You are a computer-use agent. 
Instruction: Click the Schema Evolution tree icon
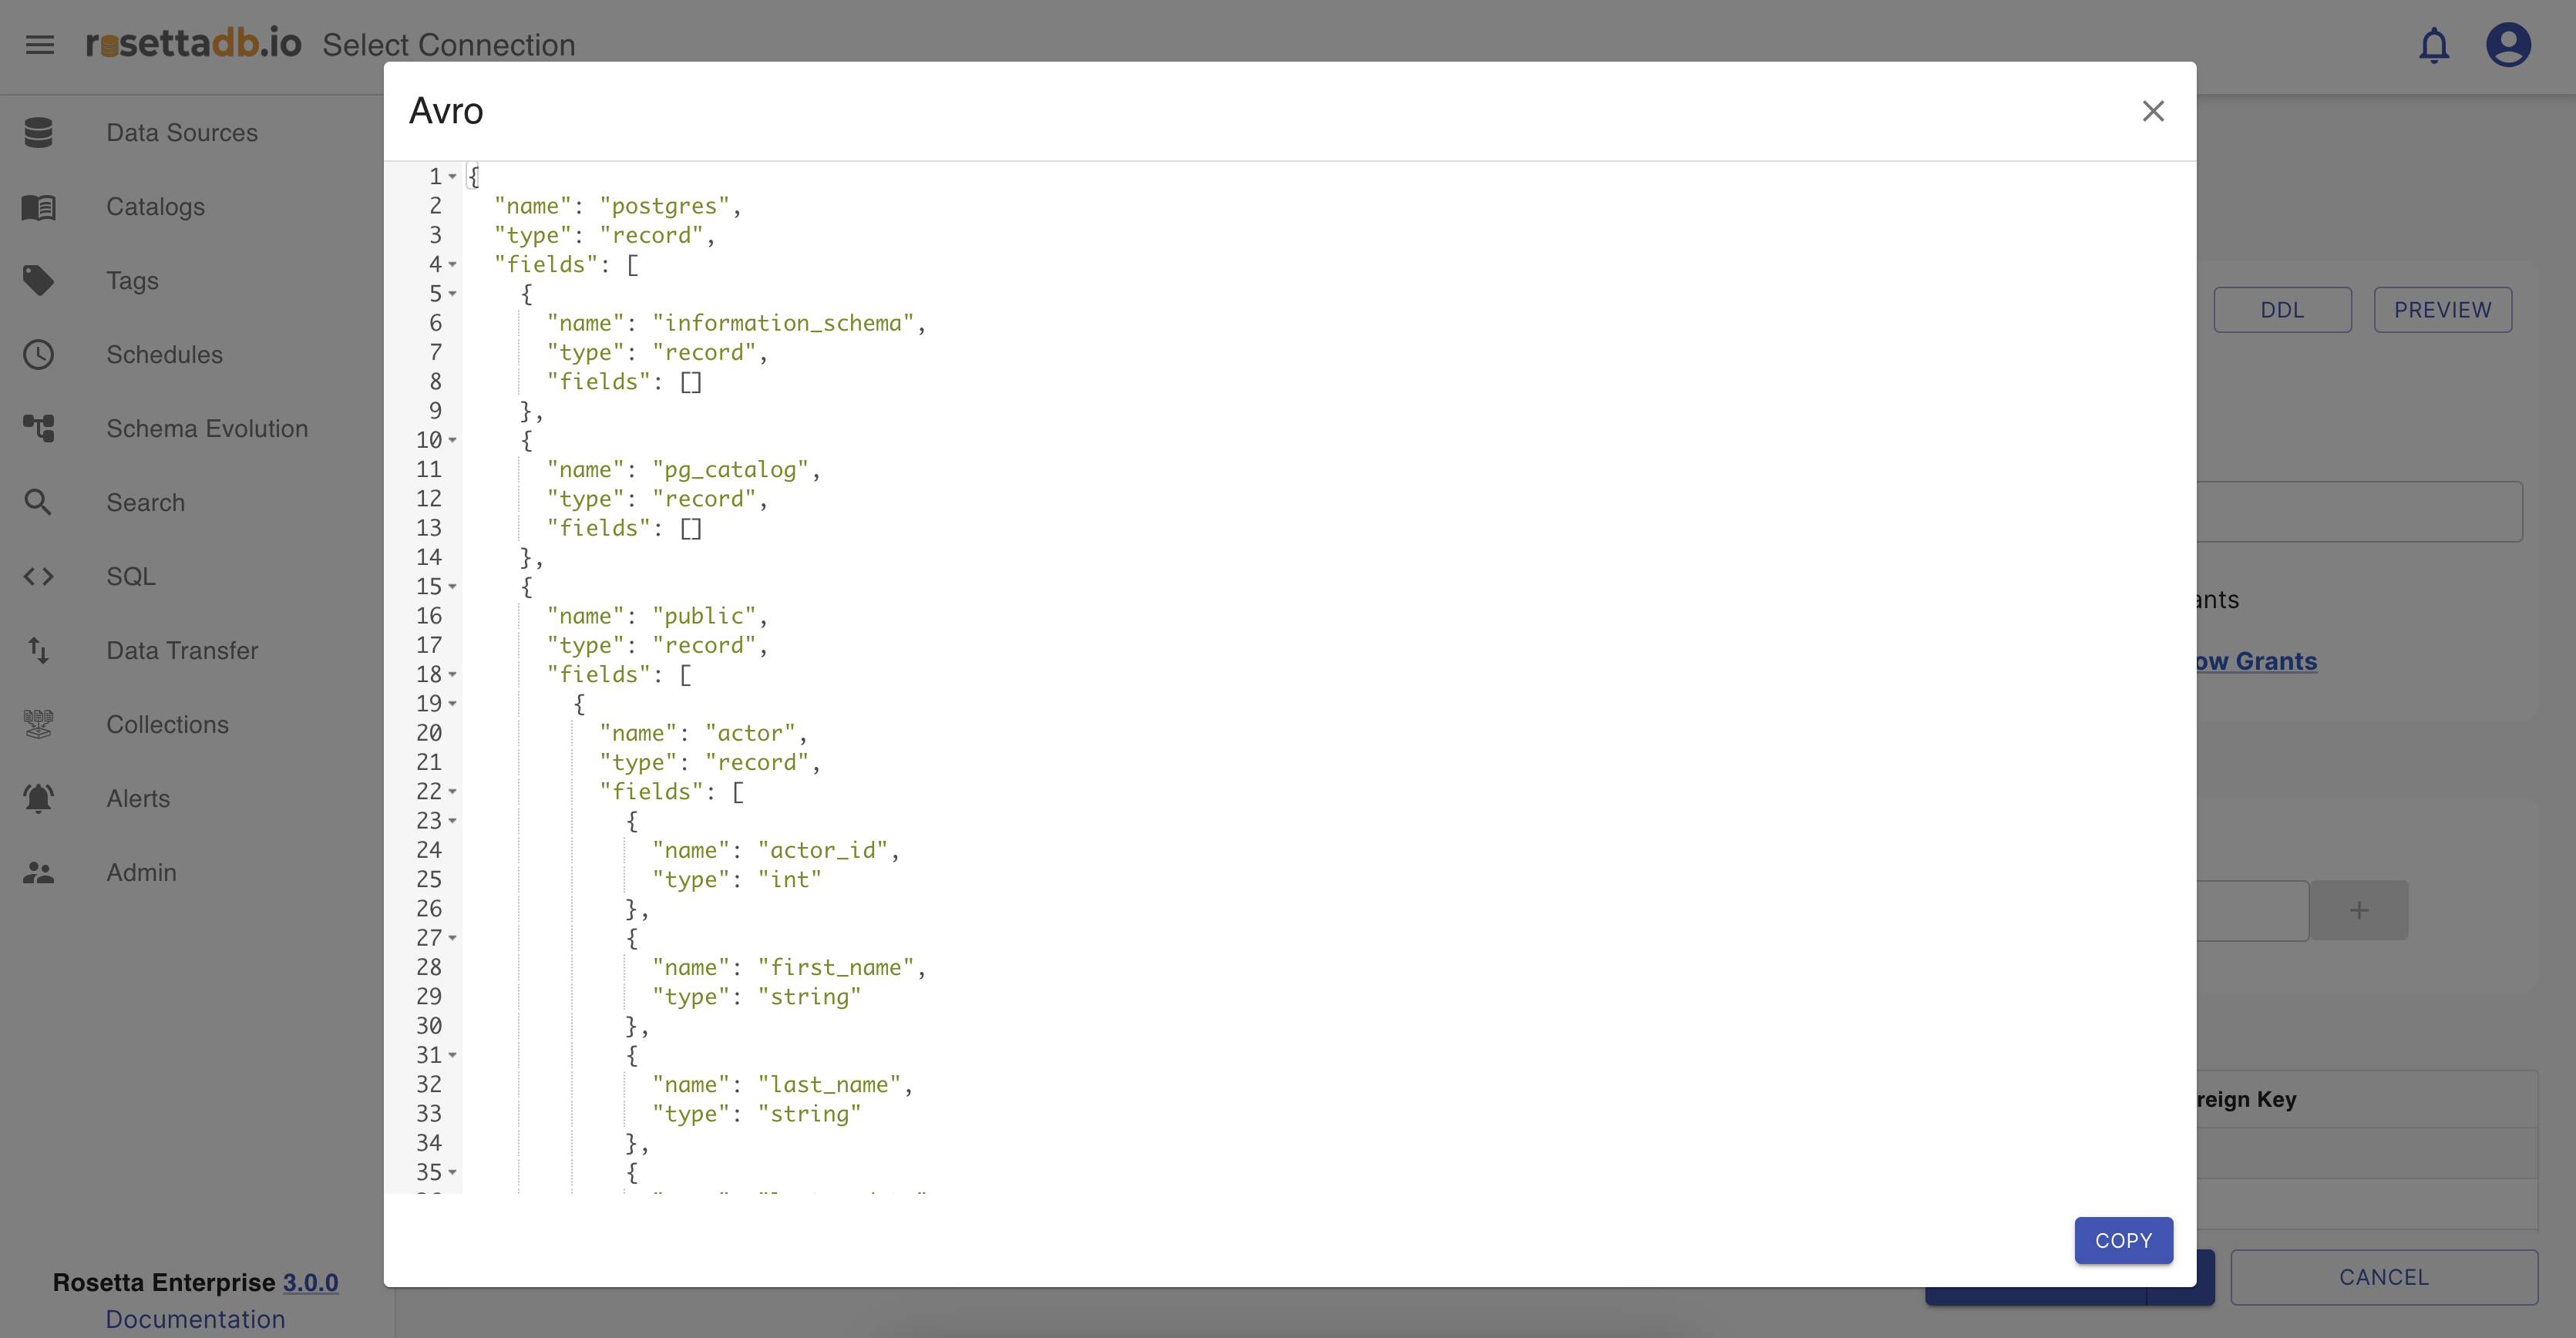(39, 429)
